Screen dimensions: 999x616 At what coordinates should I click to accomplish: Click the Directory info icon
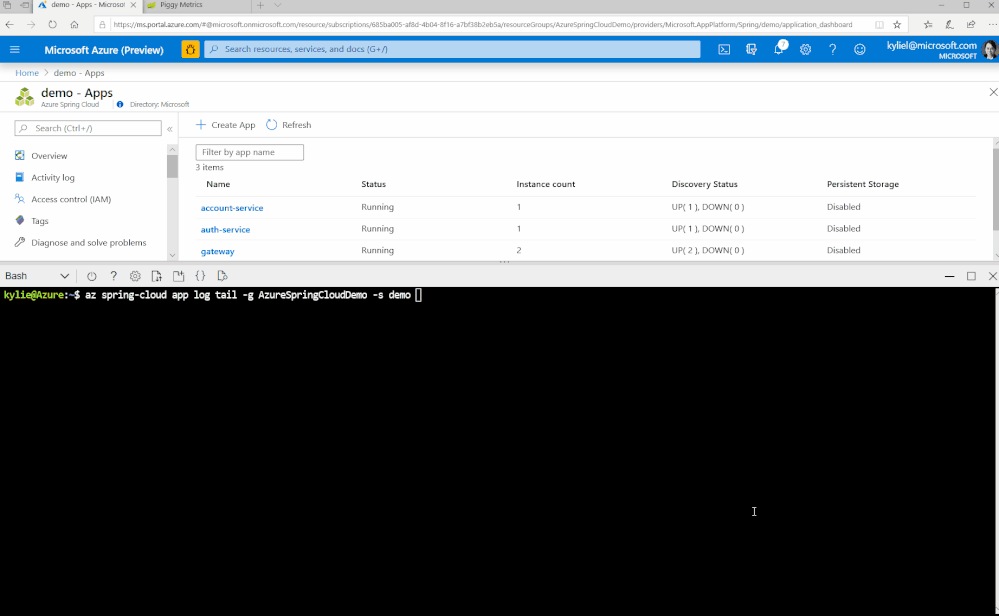[120, 104]
